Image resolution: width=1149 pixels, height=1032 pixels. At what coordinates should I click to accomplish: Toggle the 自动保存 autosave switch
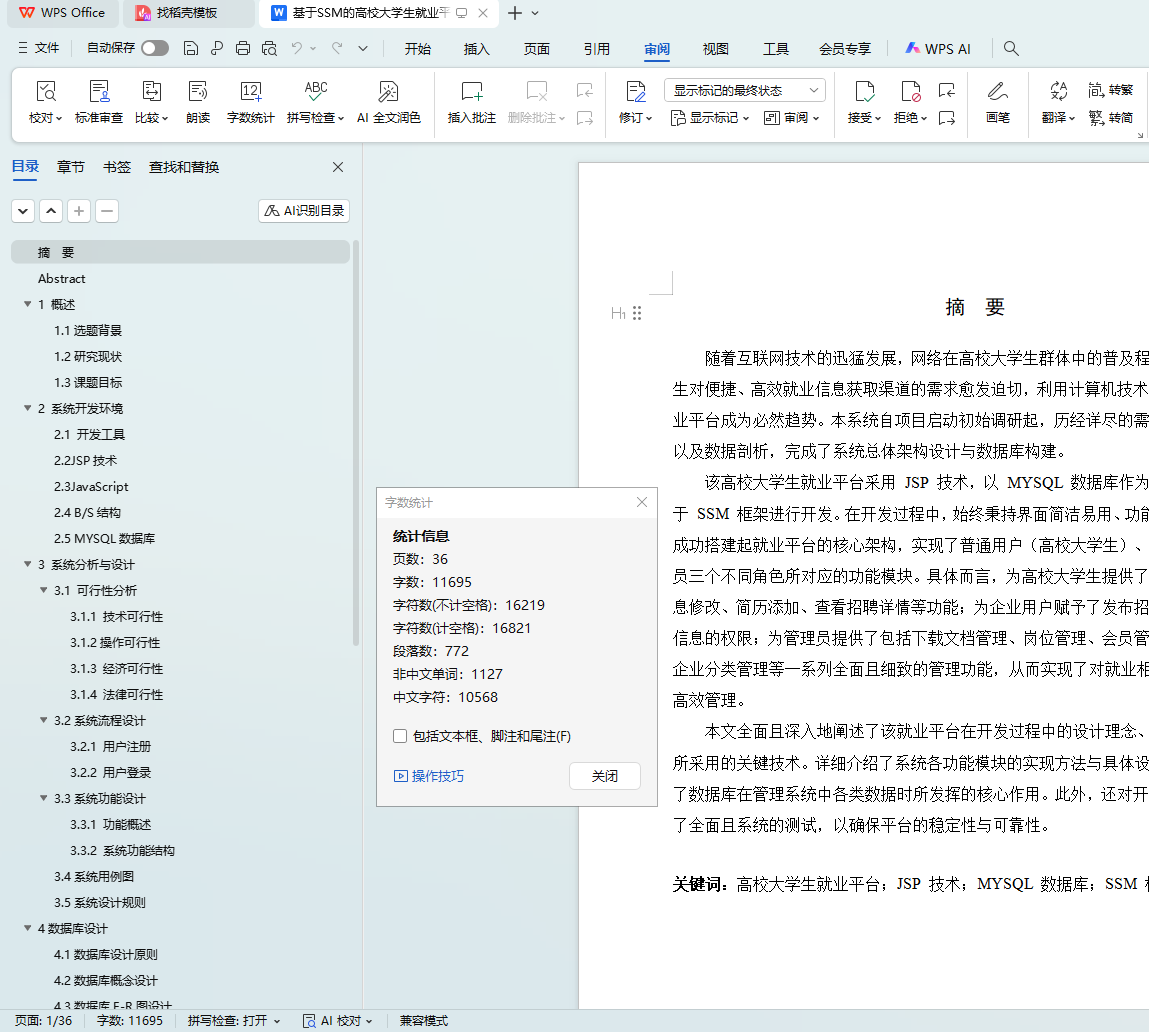154,48
